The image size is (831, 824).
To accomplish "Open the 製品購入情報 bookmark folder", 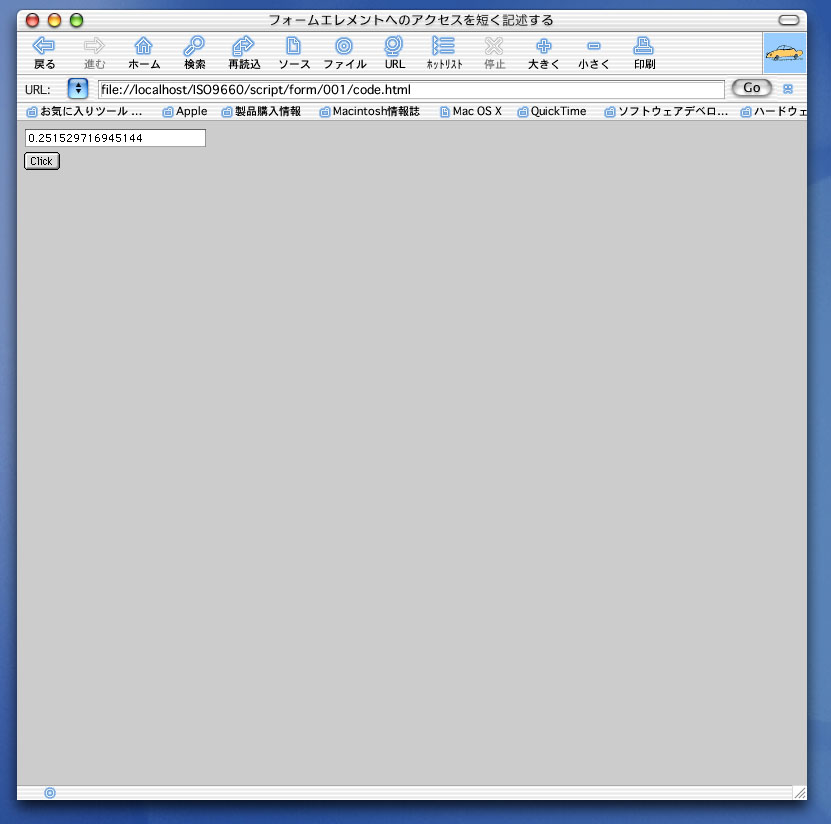I will pyautogui.click(x=261, y=111).
